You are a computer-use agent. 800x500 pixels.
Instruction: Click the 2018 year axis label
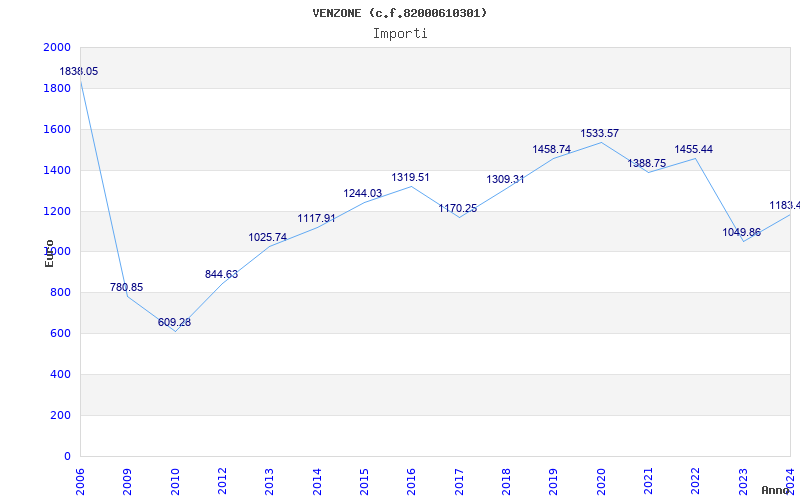coord(506,481)
